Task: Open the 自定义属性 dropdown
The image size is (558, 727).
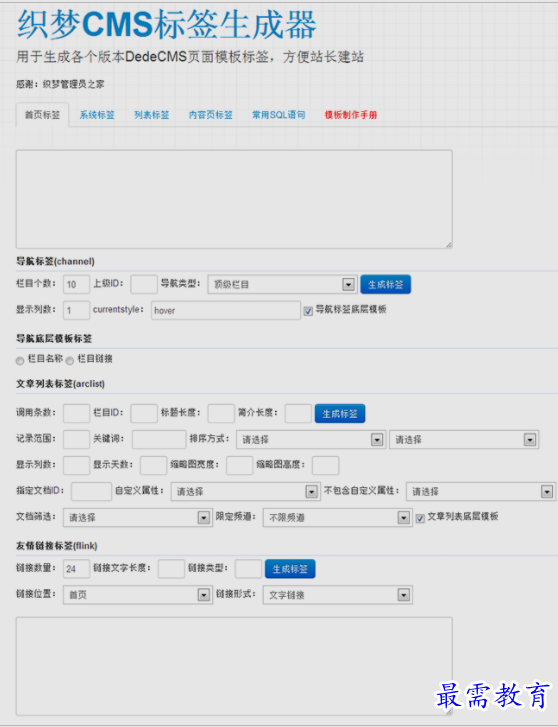Action: [245, 491]
